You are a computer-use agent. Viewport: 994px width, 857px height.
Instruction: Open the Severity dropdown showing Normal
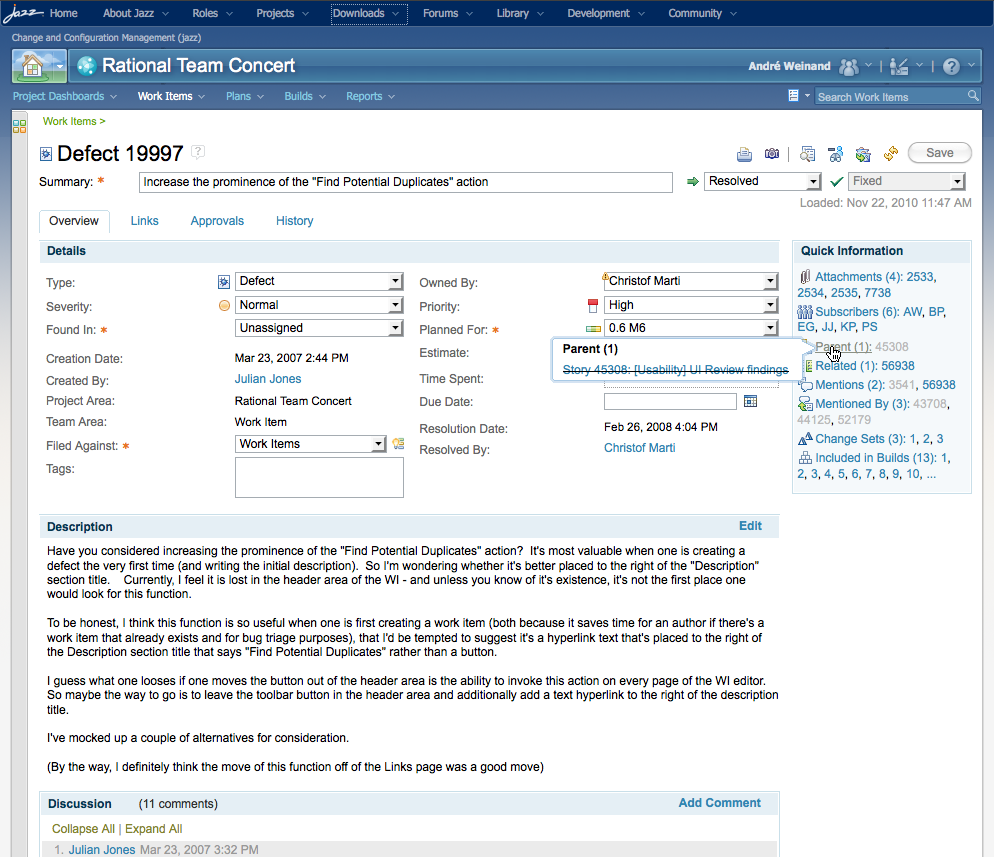pos(319,305)
